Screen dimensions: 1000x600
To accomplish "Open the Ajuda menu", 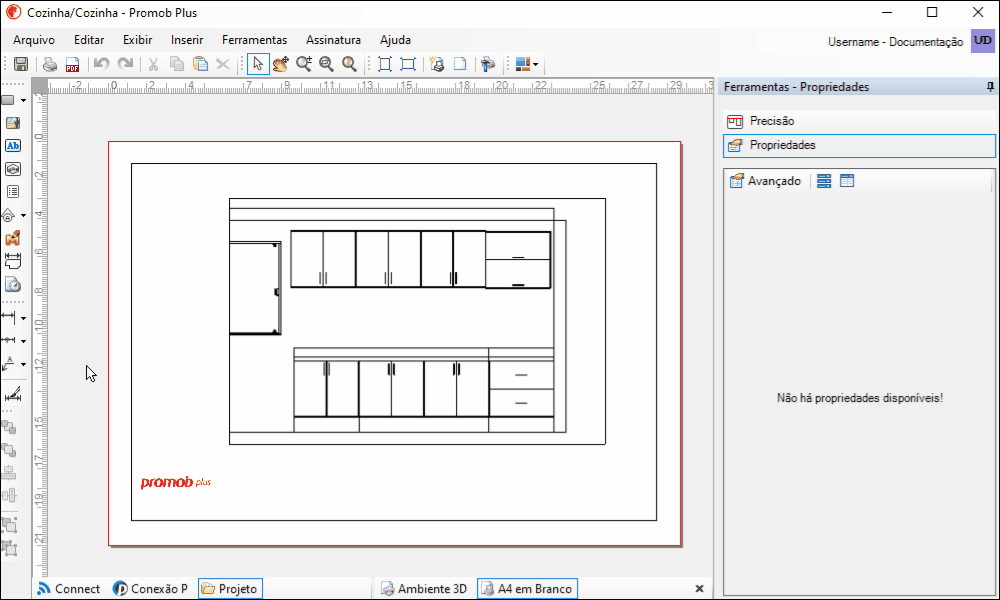I will pyautogui.click(x=395, y=40).
